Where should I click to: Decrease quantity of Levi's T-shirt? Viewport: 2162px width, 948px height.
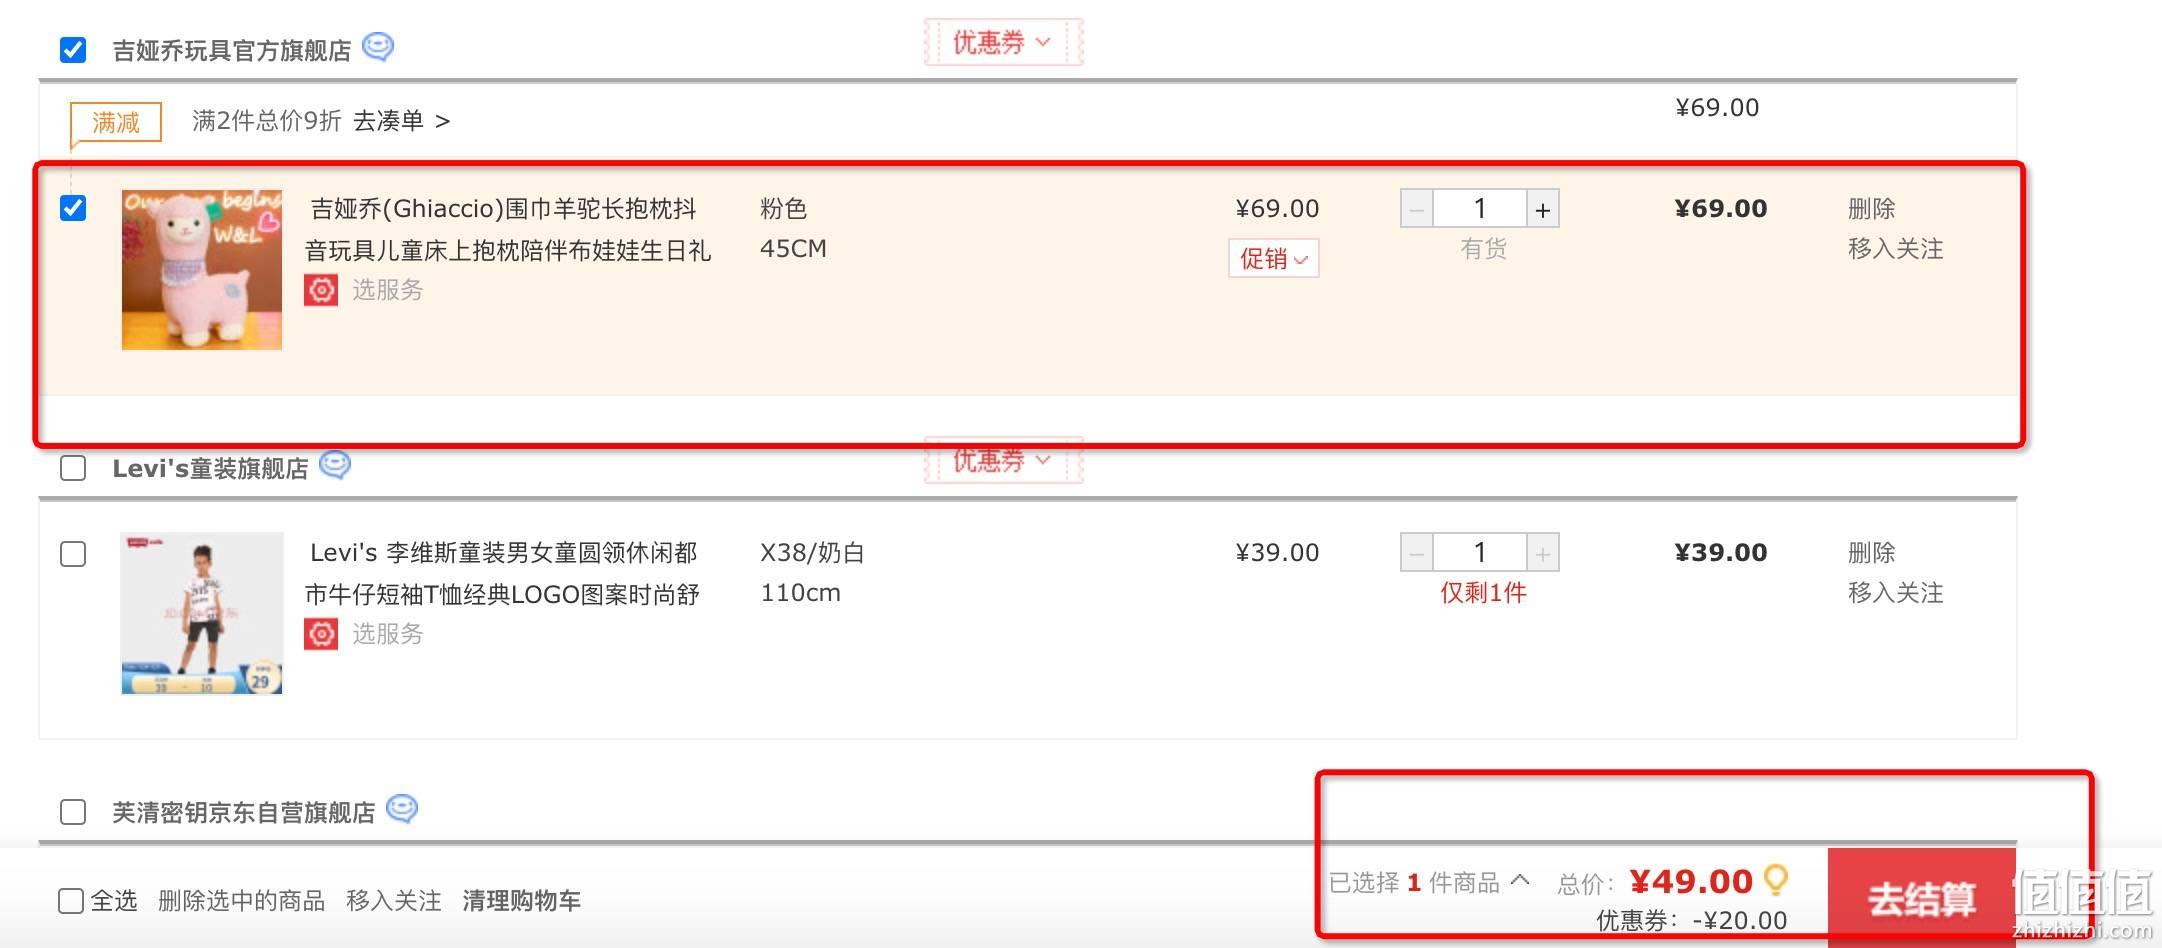(x=1416, y=553)
